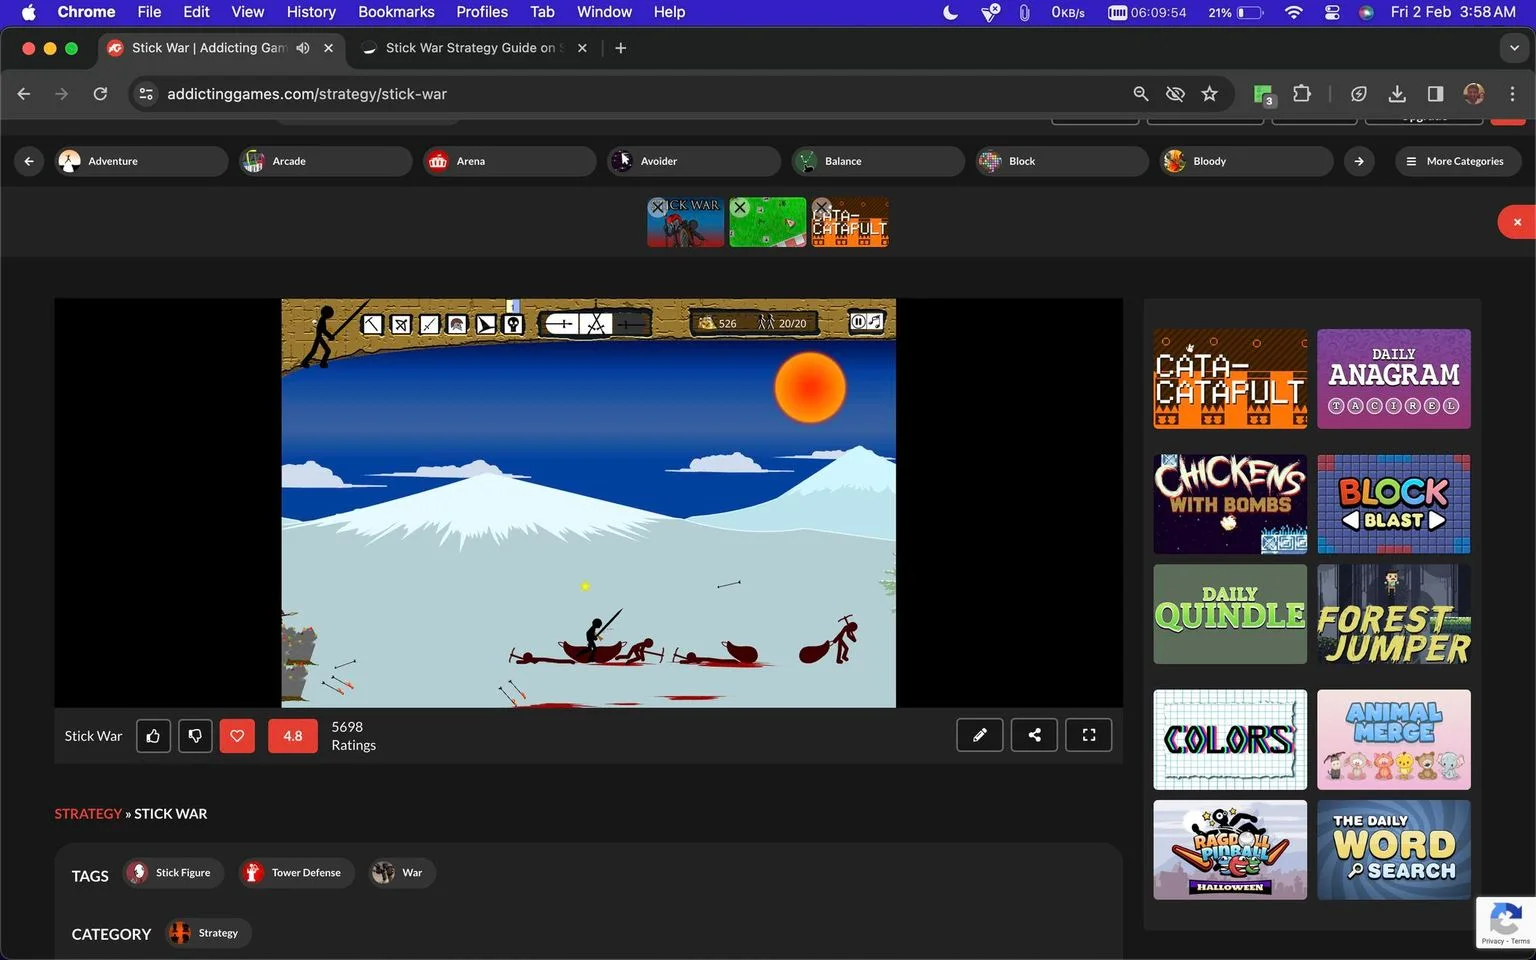
Task: Choose the garrison retreat formation
Action: [x=631, y=324]
